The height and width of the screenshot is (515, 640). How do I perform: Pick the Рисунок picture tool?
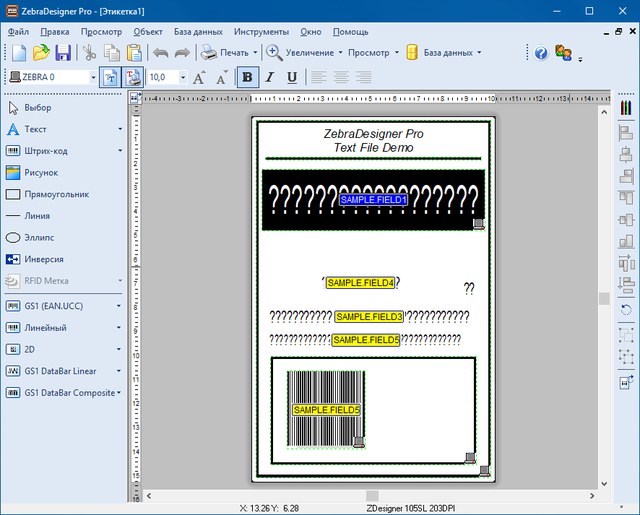(x=40, y=172)
